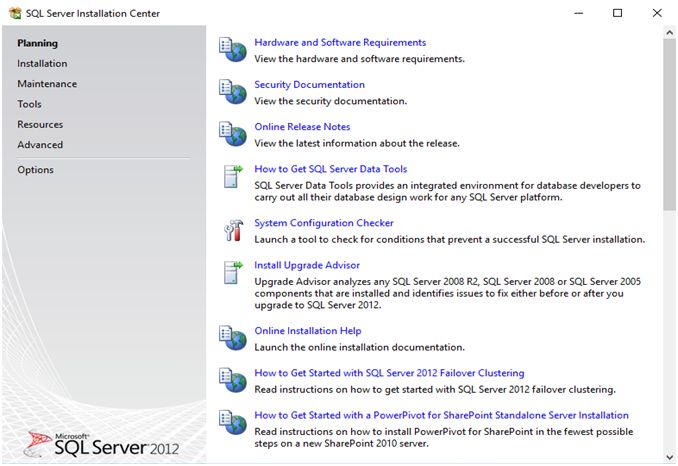Click the vertical scrollbar thumb
Viewport: 678px width, 466px height.
pos(669,125)
